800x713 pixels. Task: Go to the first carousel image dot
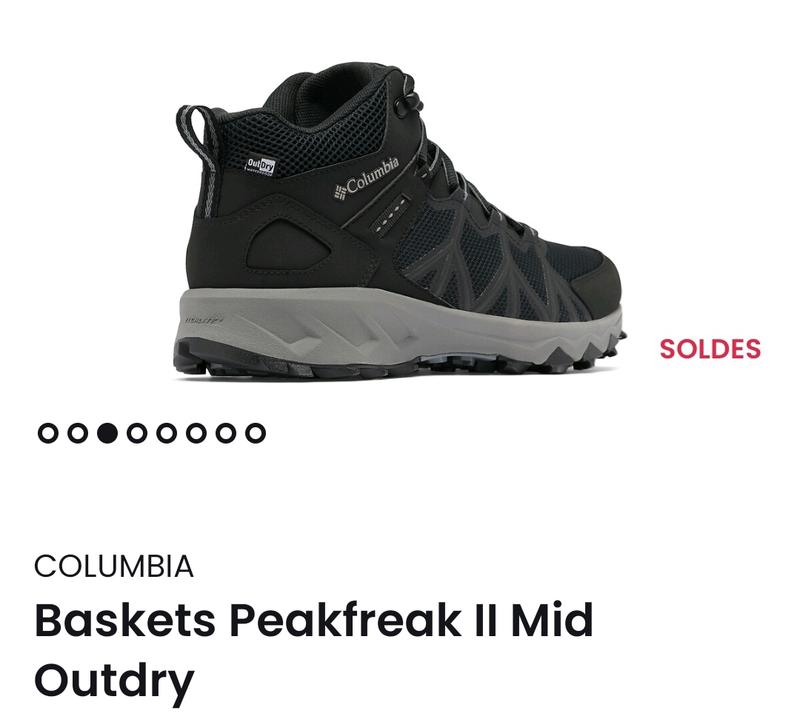48,433
